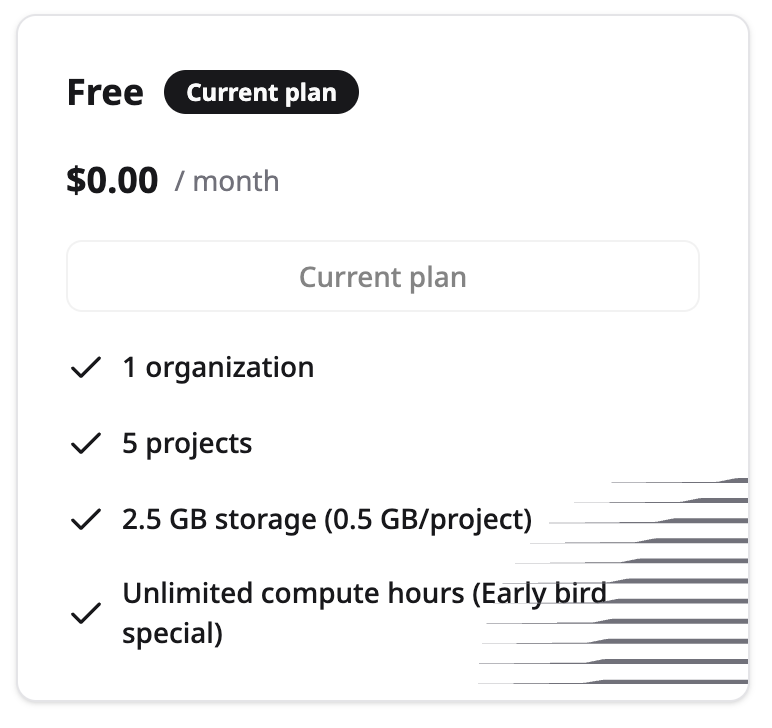Click the 5 projects feature text
Screen dimensions: 772x728
(187, 444)
